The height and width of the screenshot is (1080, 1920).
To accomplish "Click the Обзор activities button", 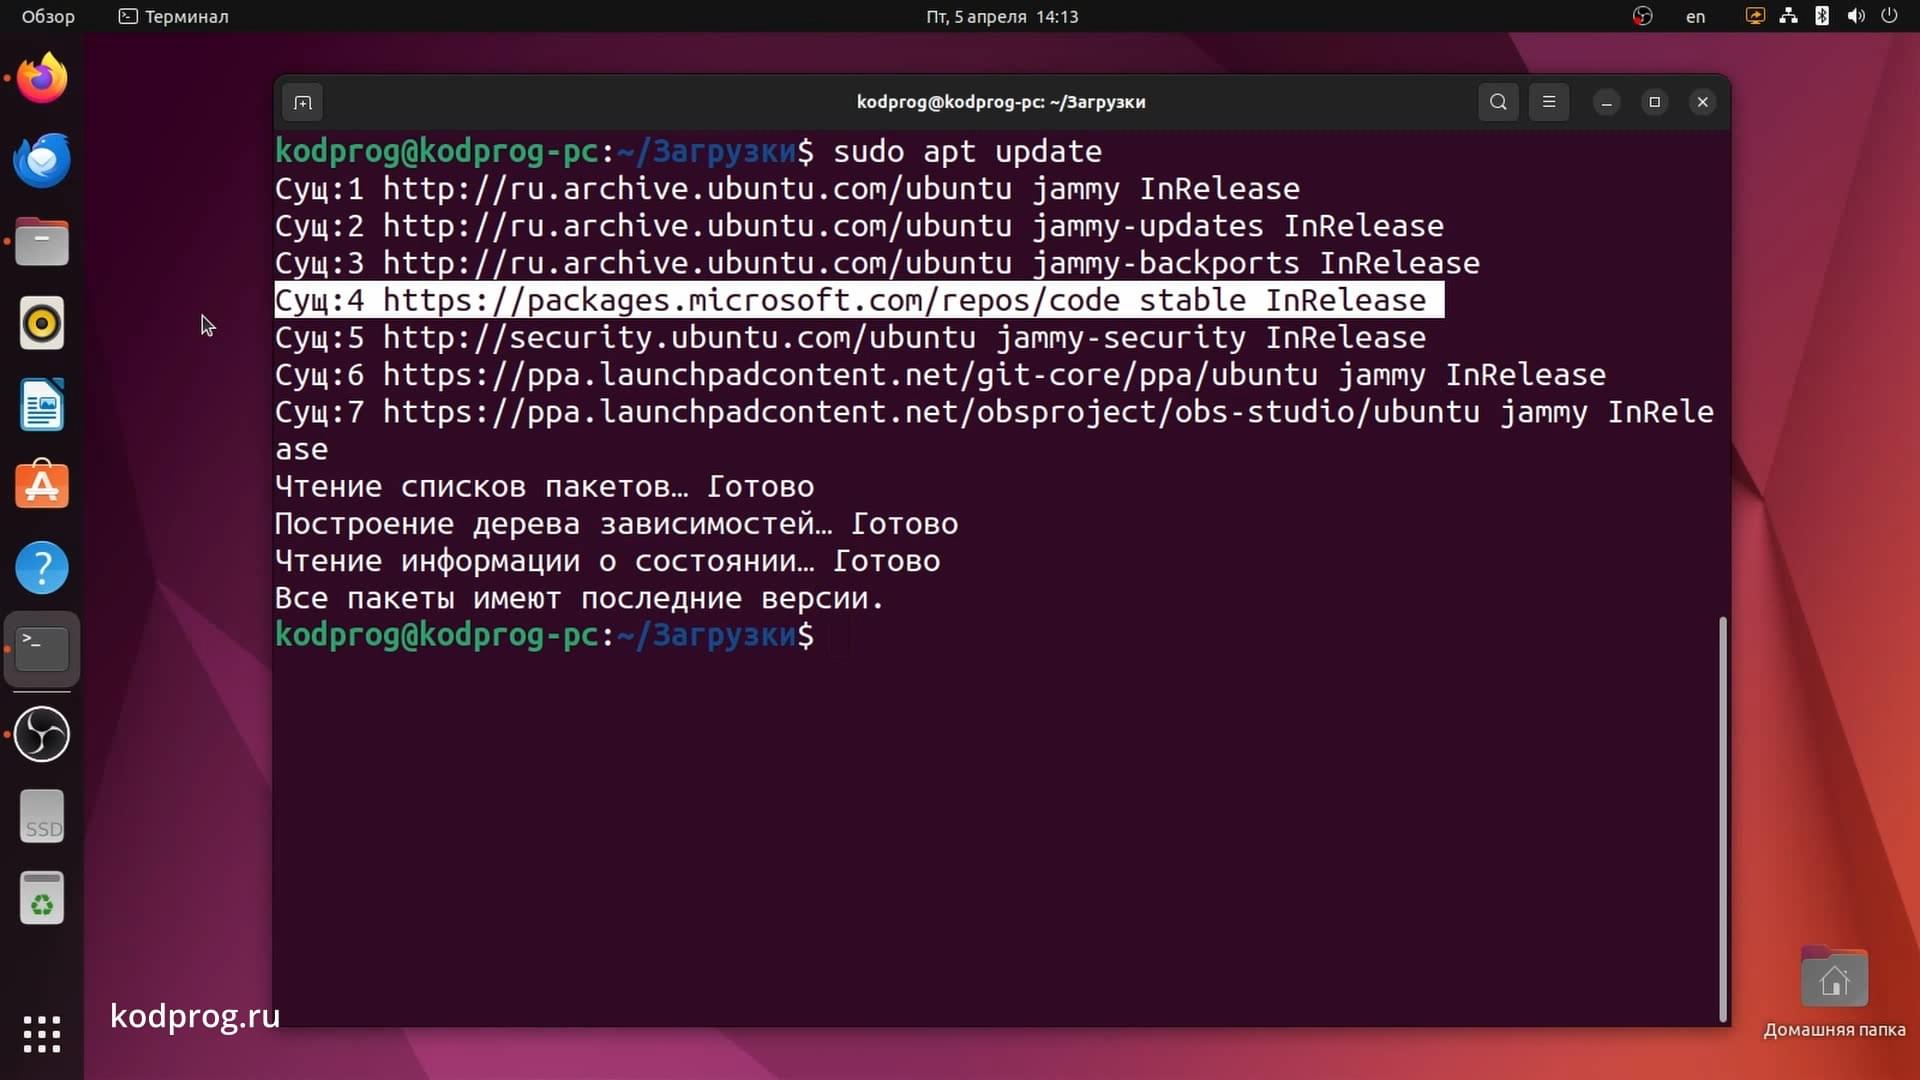I will coord(48,16).
